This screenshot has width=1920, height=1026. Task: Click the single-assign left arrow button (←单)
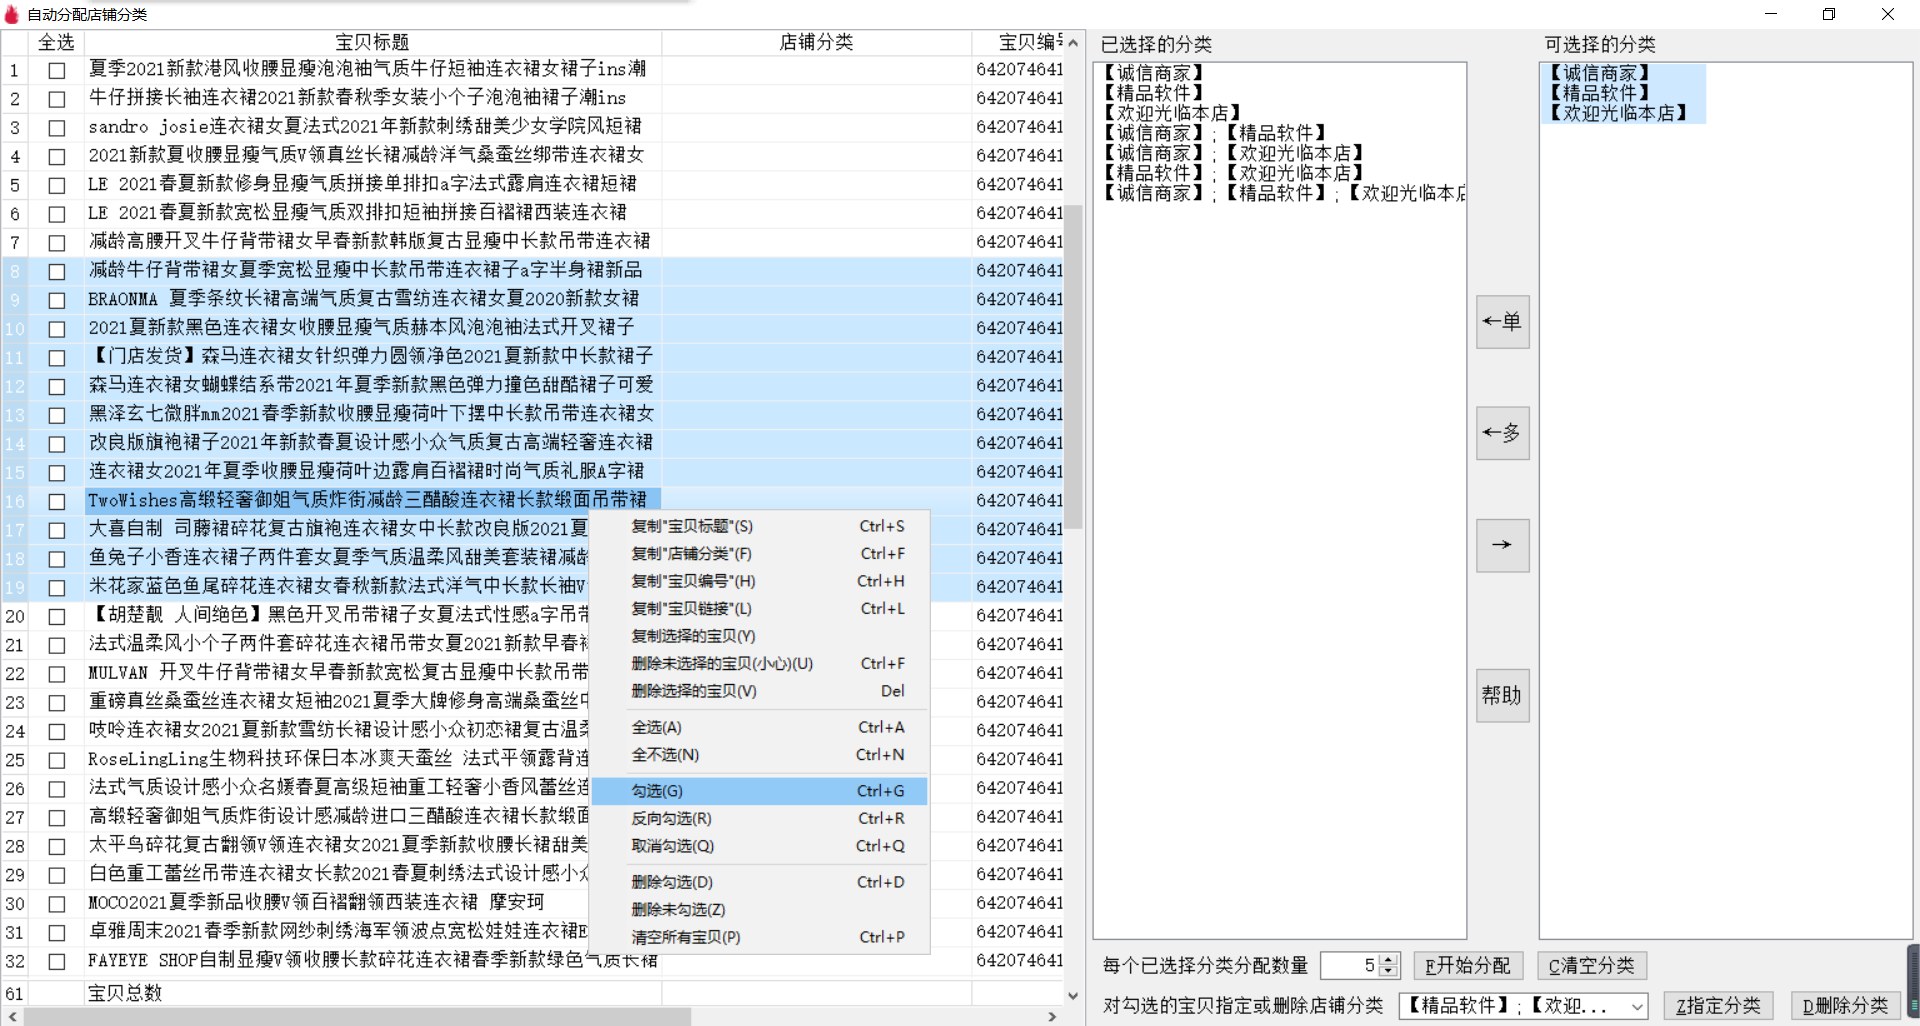point(1502,322)
